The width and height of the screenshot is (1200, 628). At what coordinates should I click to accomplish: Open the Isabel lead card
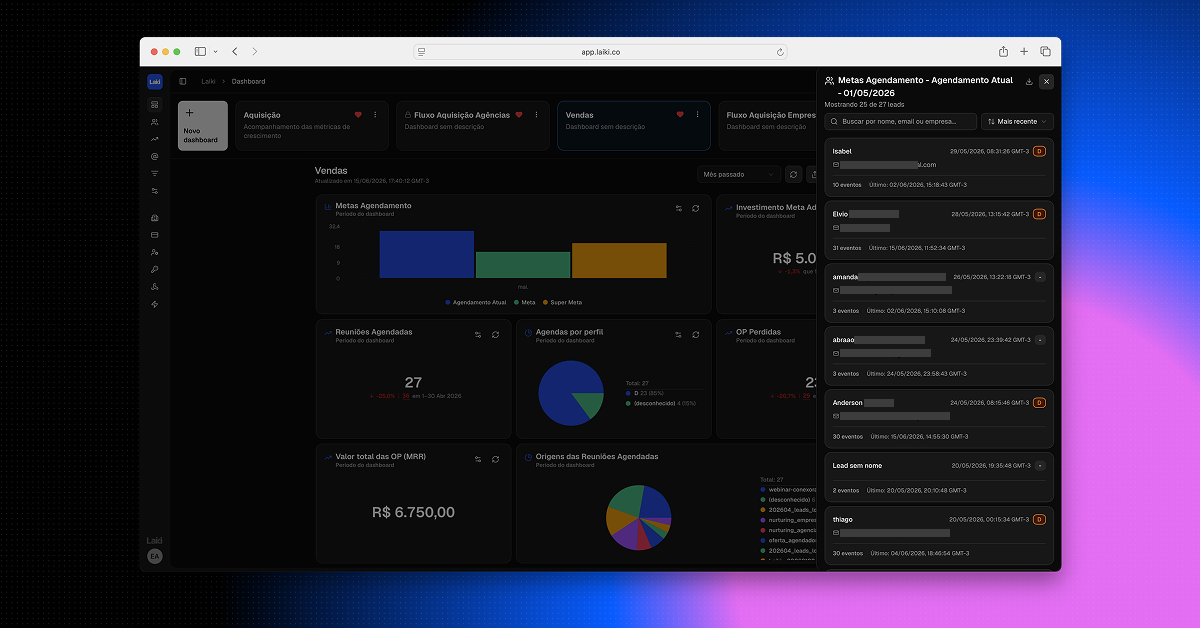(939, 168)
